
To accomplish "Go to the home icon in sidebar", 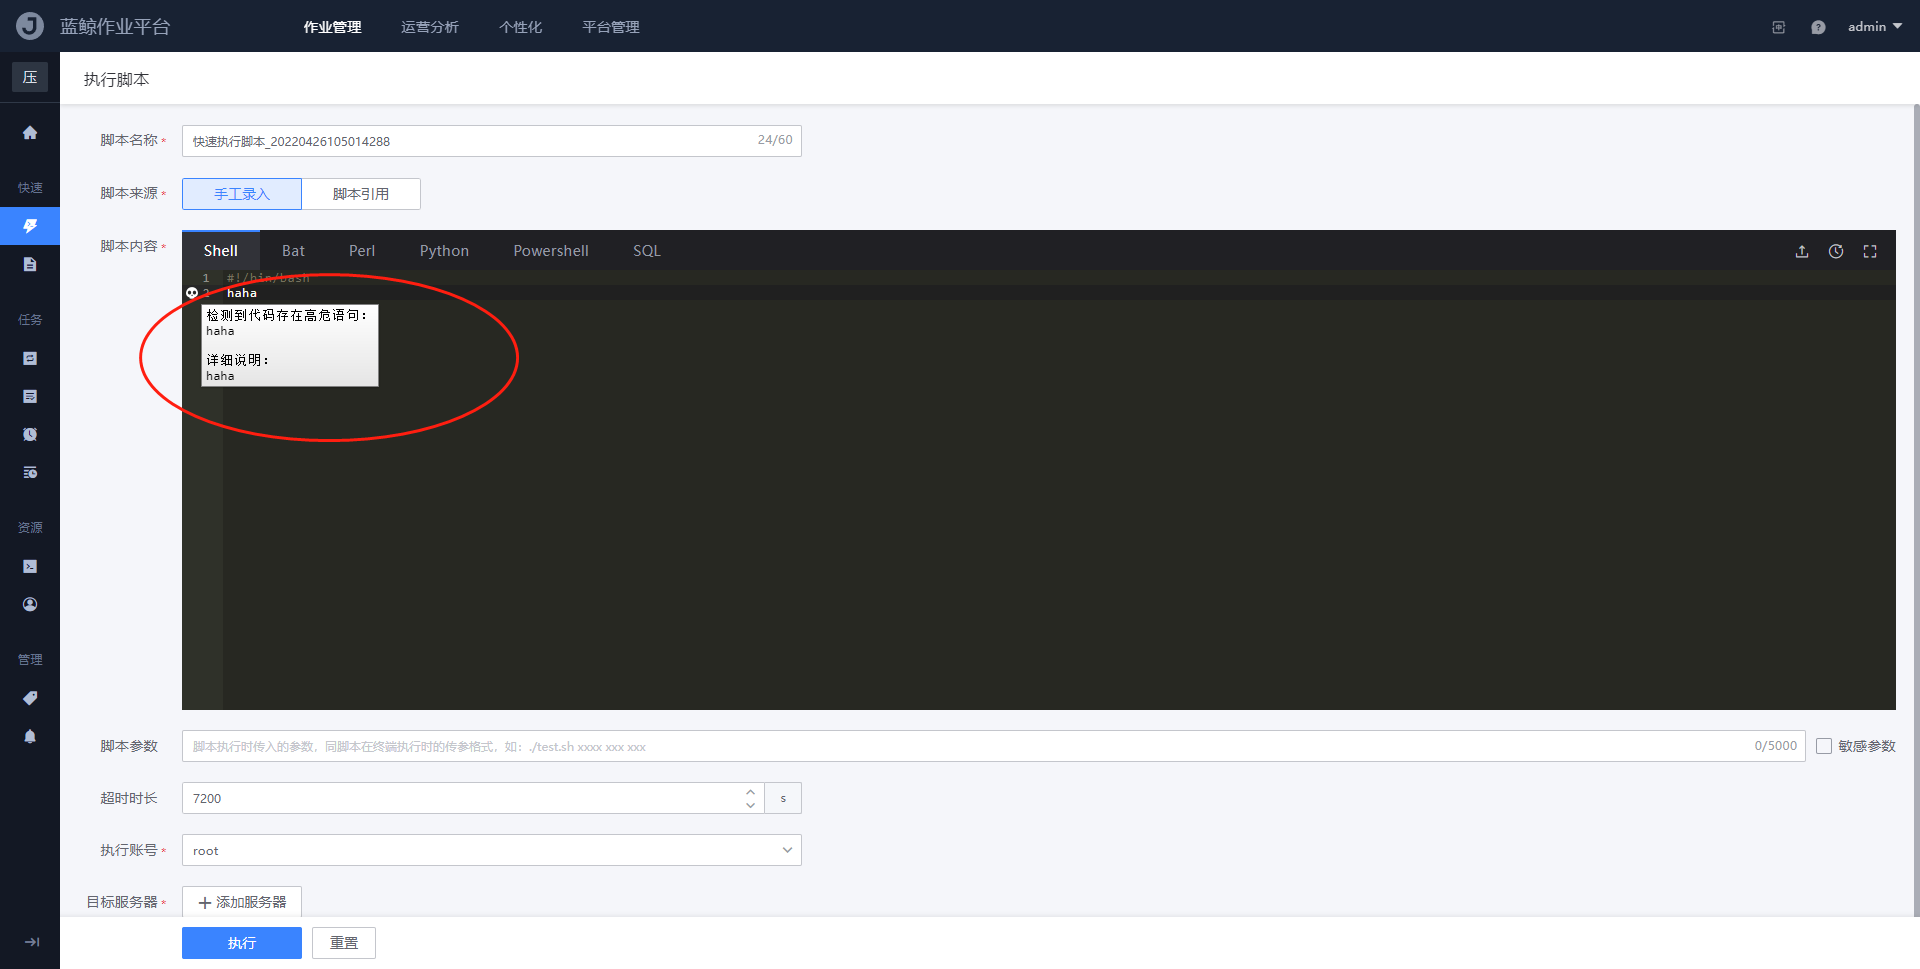I will coord(30,133).
